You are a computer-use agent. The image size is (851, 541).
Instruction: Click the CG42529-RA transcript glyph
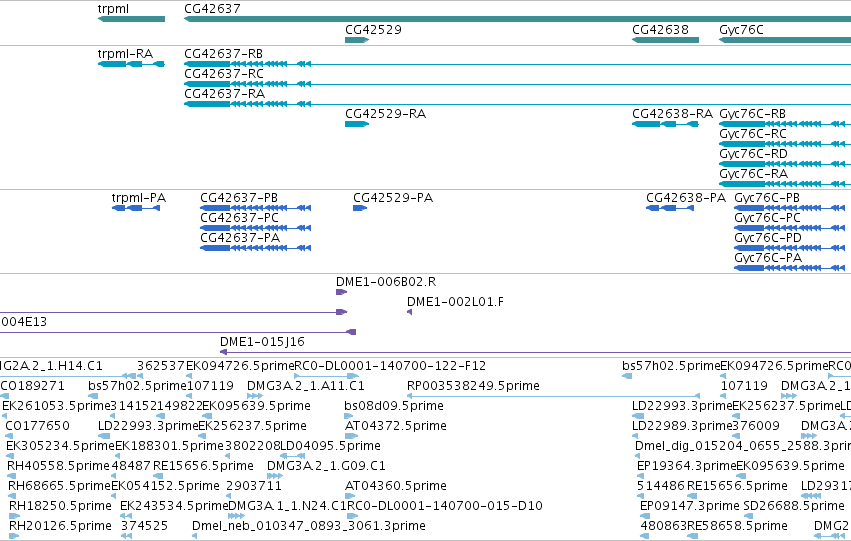point(357,124)
